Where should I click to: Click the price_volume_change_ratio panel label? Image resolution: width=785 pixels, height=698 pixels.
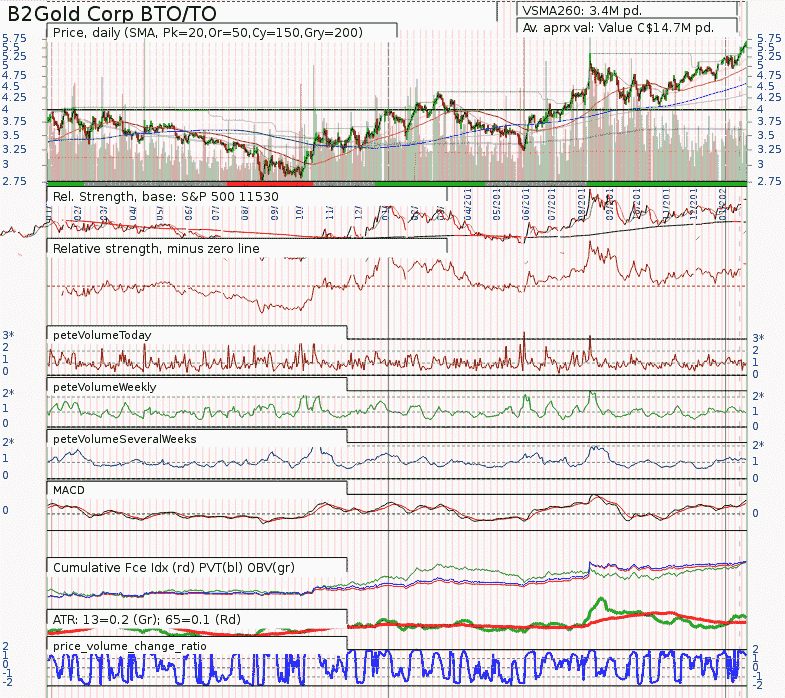(x=130, y=646)
